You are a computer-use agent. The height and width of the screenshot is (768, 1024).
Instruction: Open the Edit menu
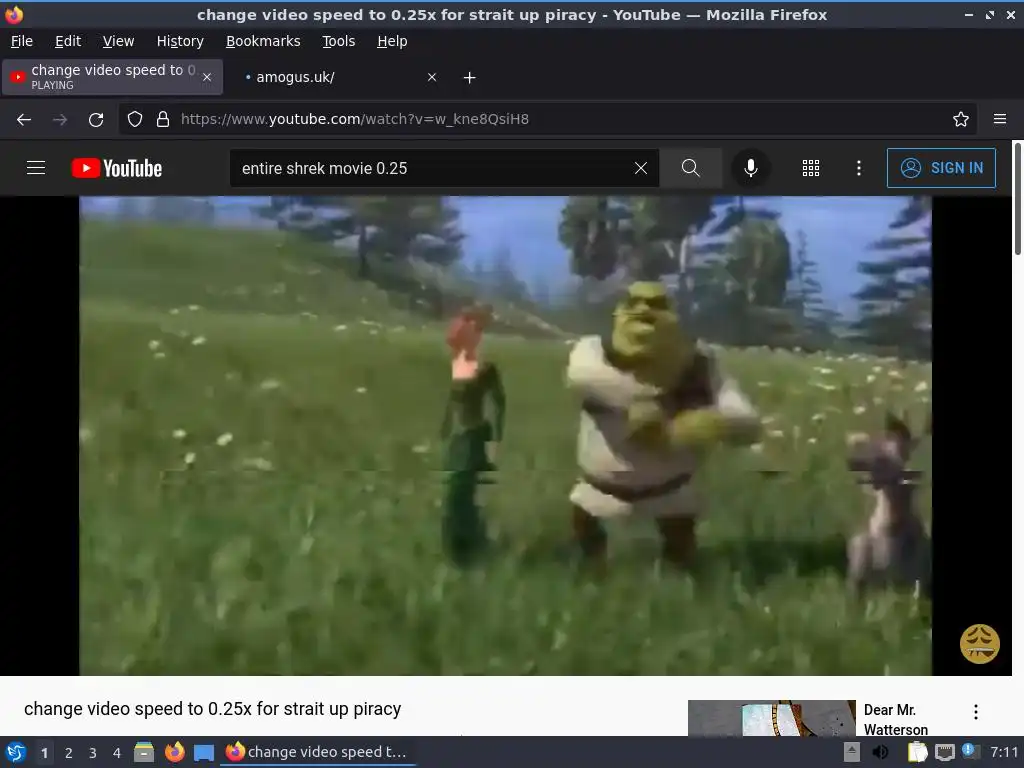point(68,41)
